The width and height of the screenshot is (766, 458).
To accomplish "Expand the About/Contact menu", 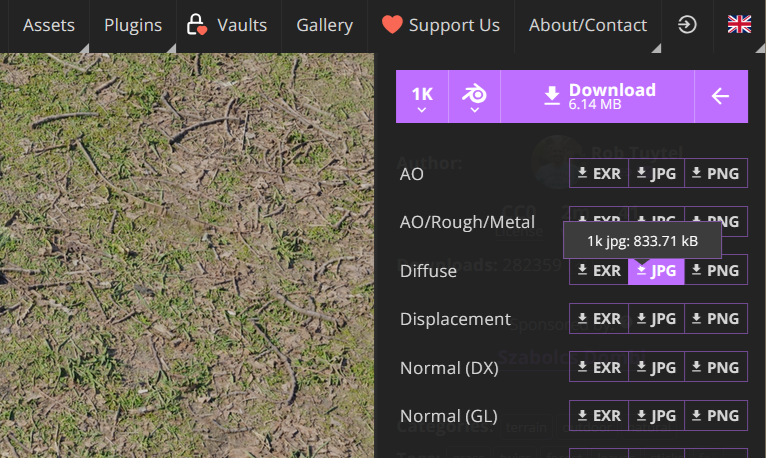I will coord(588,25).
